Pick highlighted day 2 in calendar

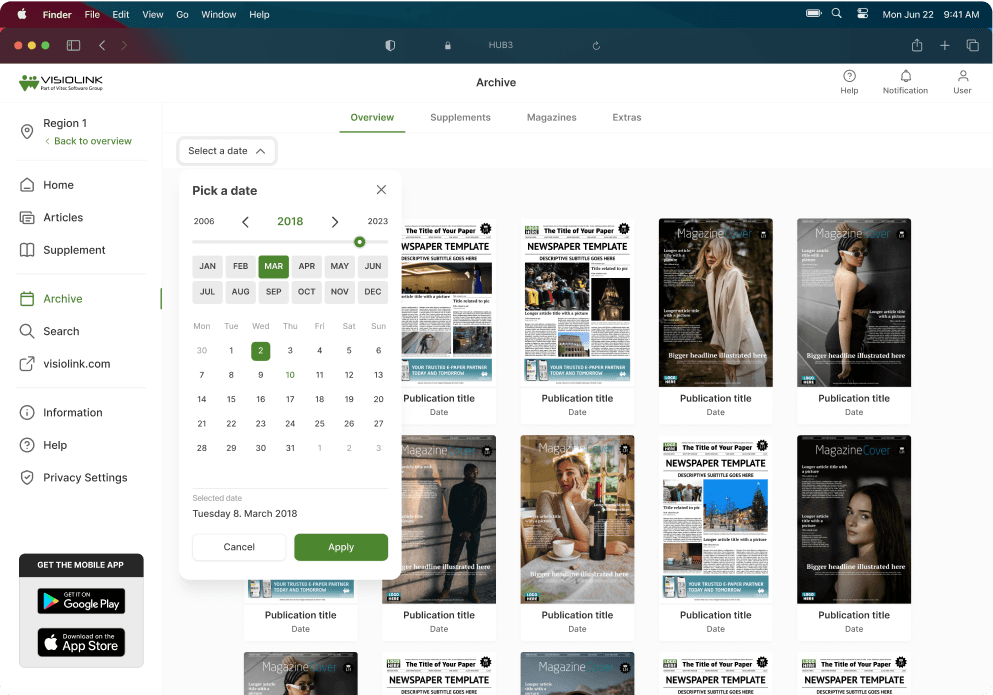coord(260,350)
